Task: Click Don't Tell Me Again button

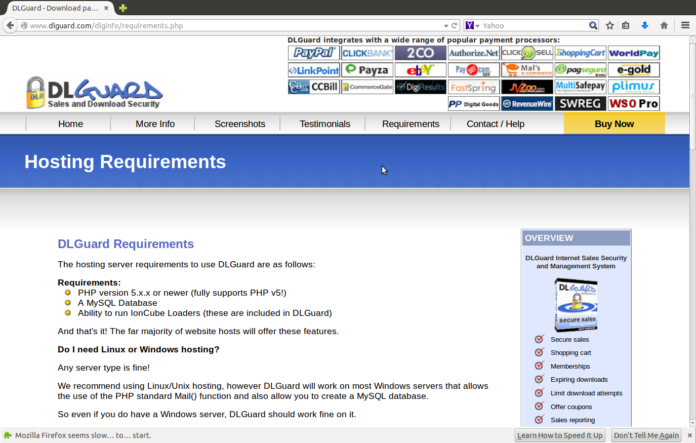Action: (x=646, y=435)
